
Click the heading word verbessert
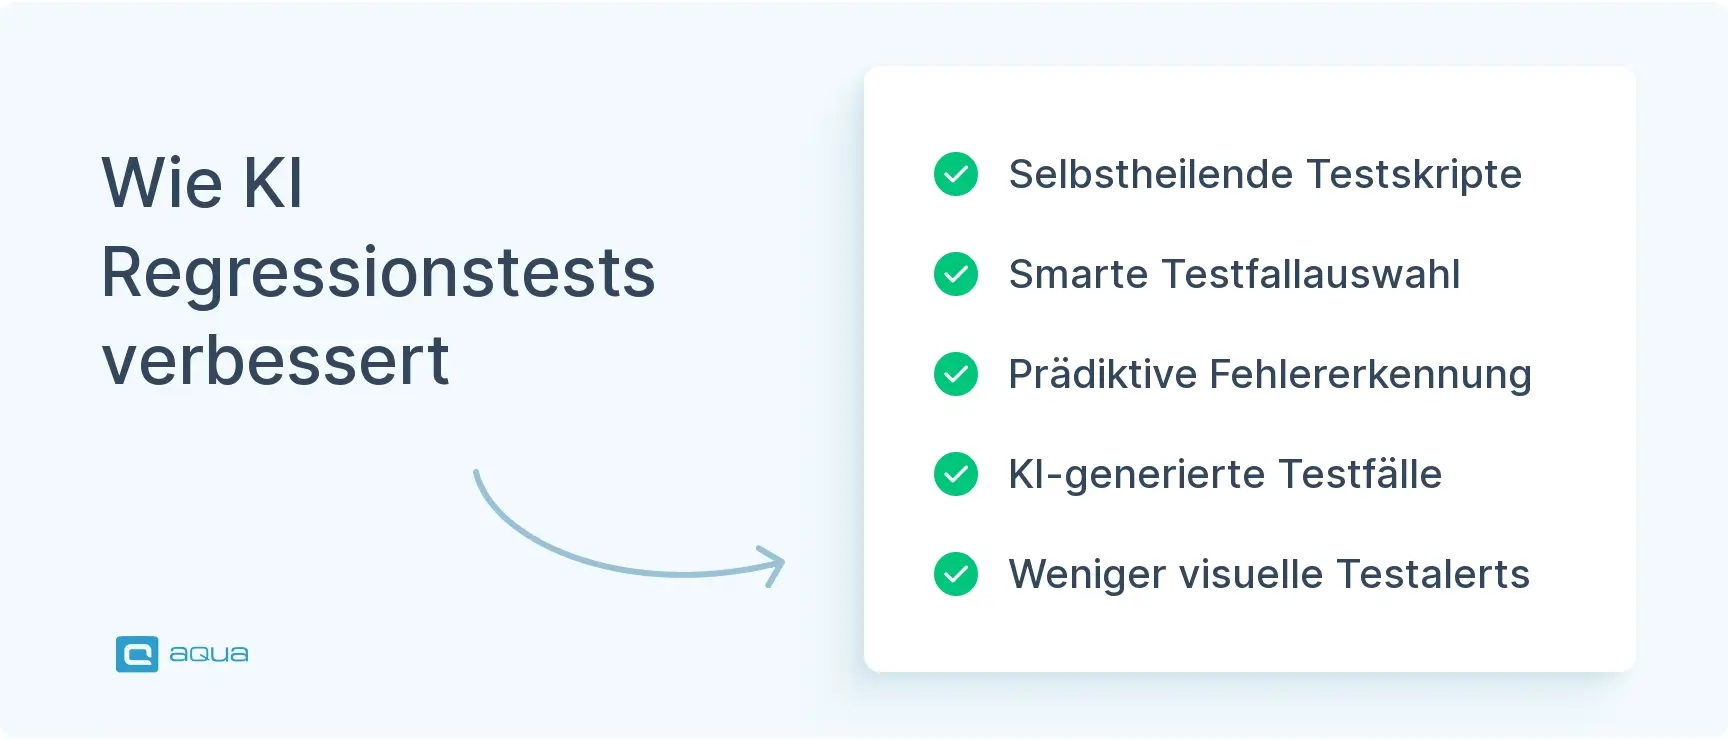[x=276, y=361]
